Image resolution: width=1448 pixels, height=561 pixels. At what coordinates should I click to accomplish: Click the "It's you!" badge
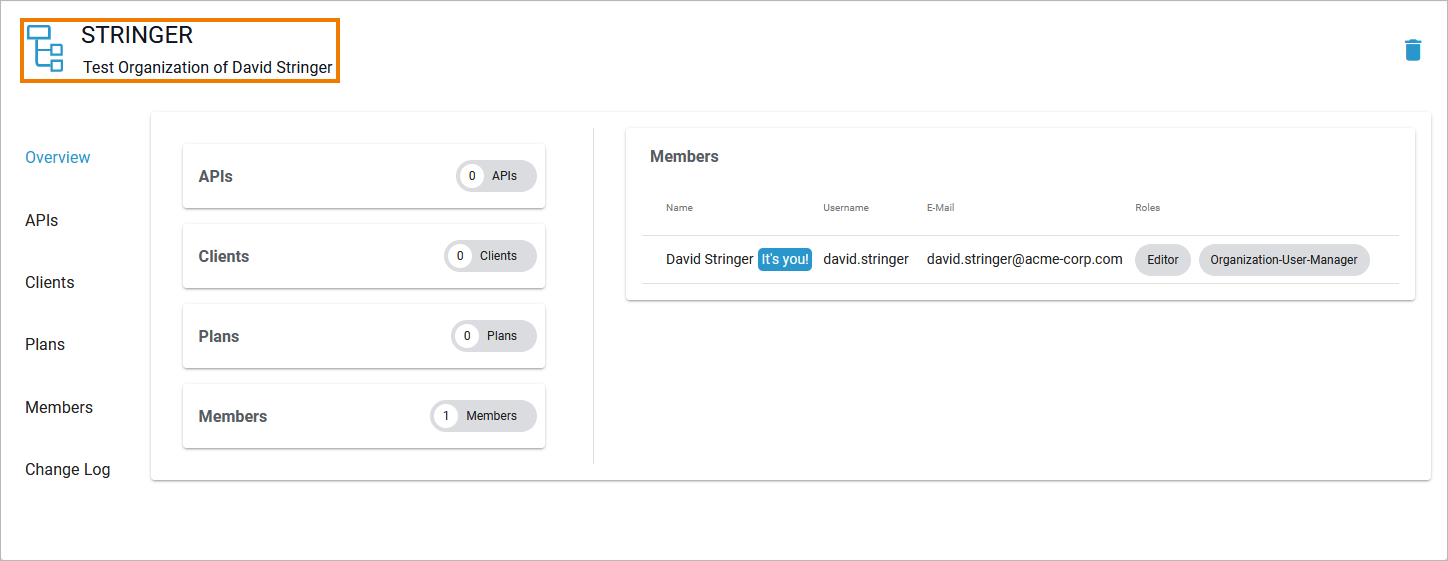pos(785,260)
